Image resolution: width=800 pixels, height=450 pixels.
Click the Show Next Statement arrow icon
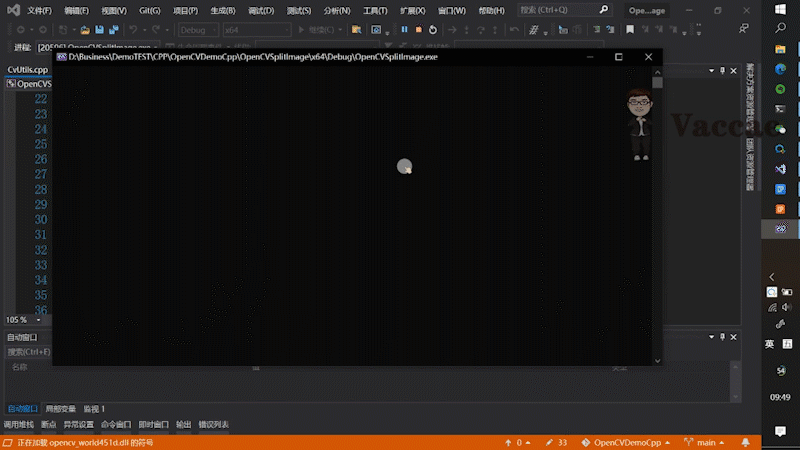(x=452, y=30)
